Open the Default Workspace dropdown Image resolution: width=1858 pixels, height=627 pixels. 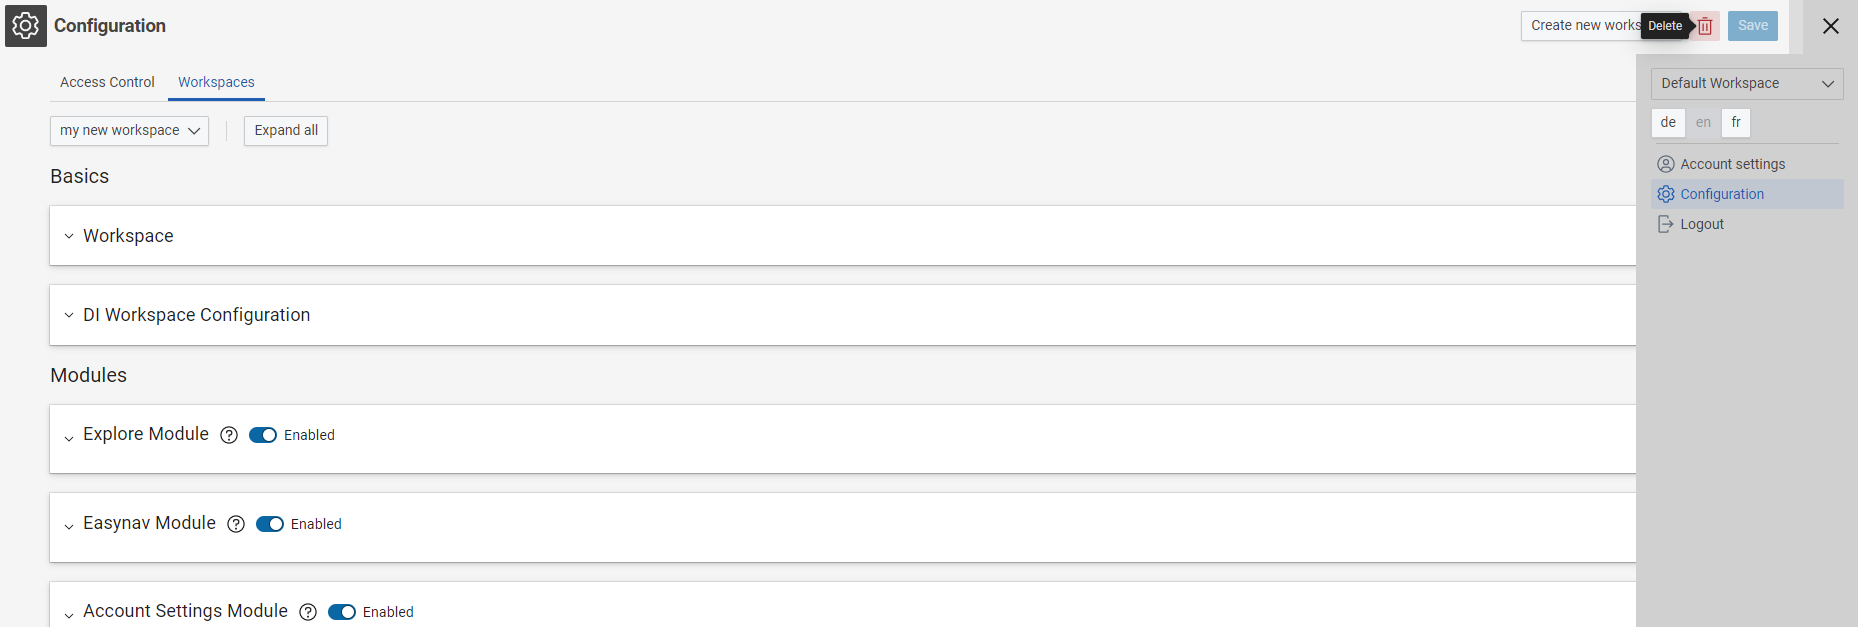(x=1745, y=83)
